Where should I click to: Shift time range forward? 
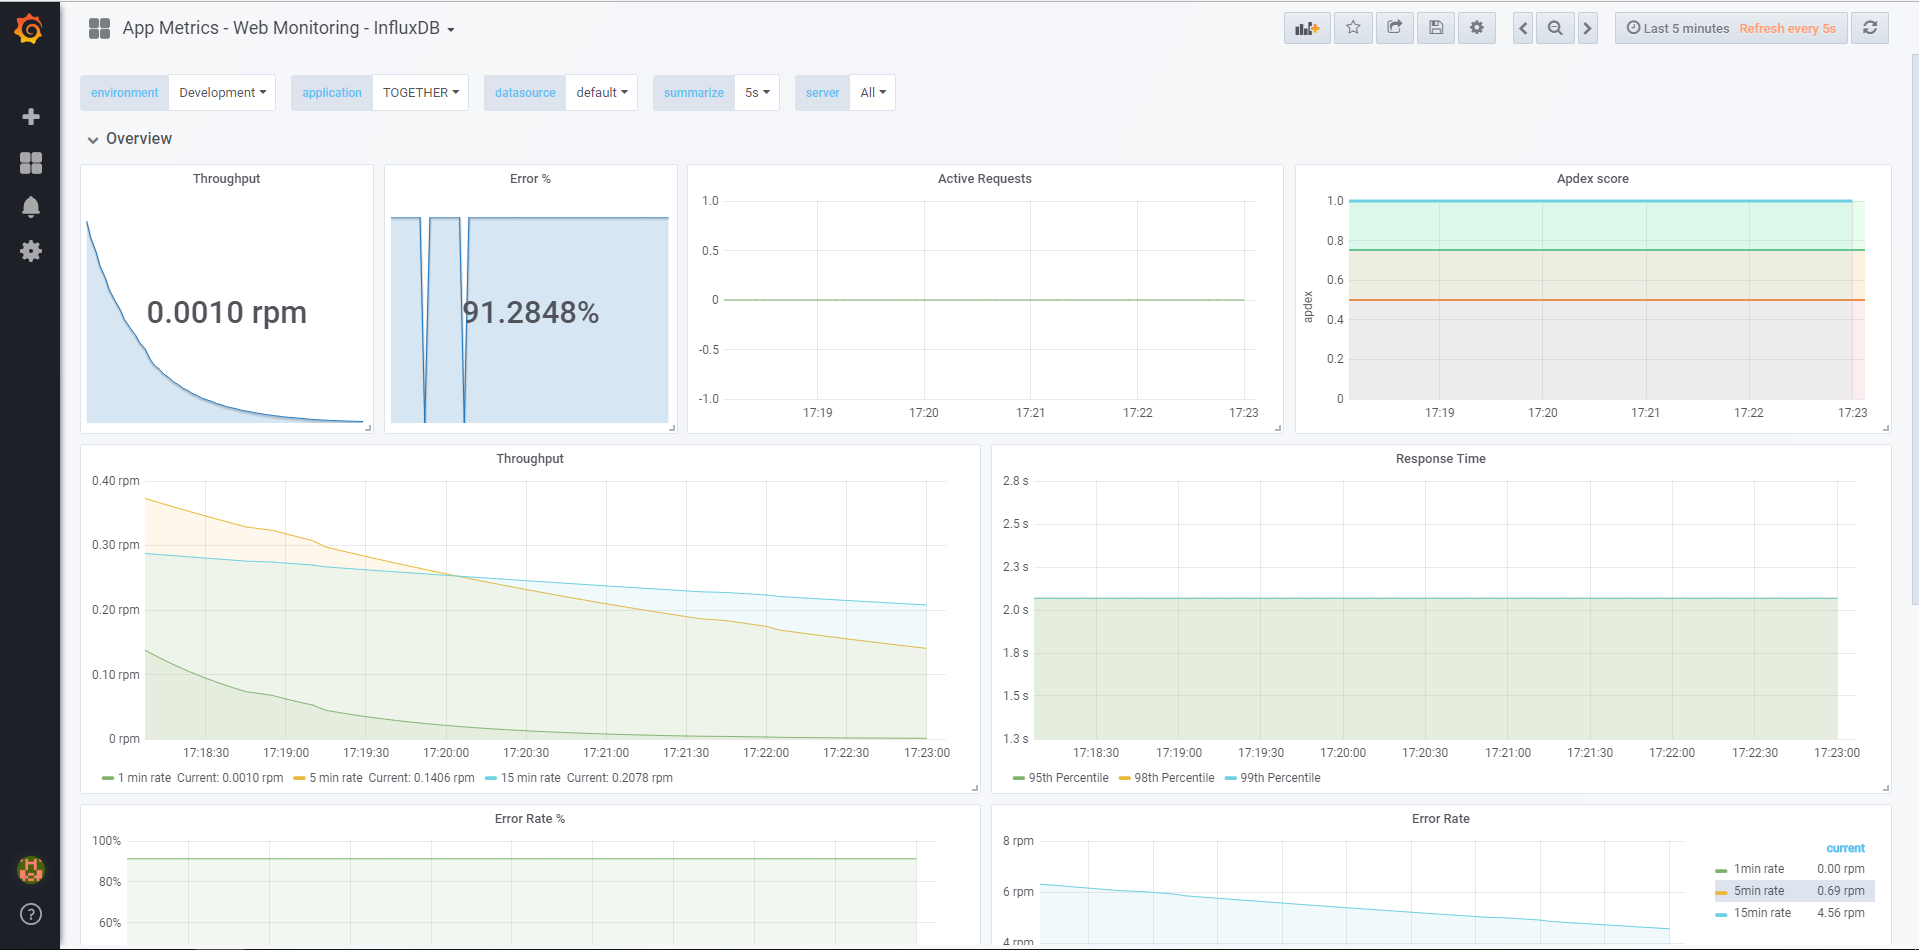click(1587, 28)
